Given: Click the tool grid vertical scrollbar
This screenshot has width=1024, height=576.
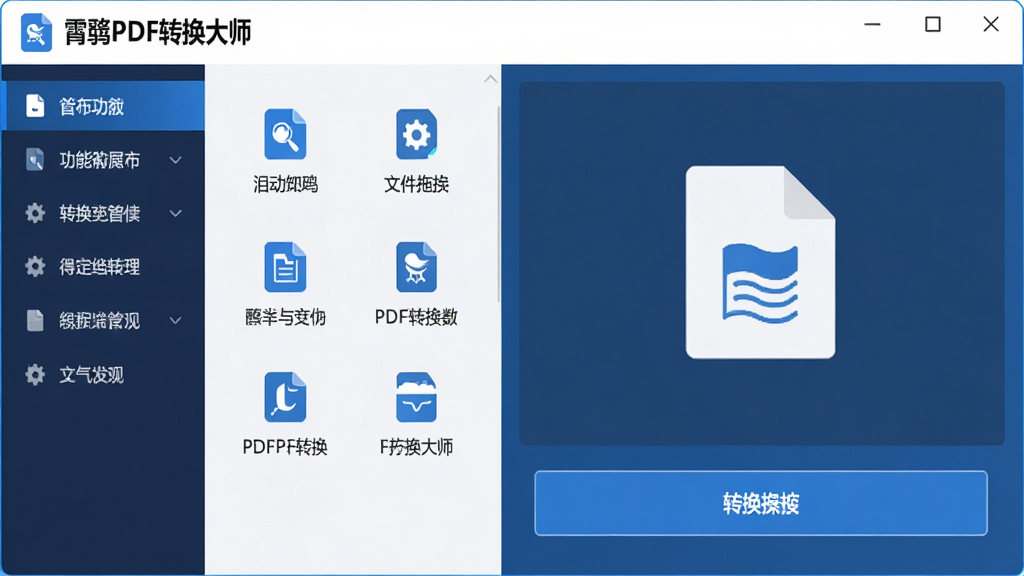Looking at the screenshot, I should 498,204.
